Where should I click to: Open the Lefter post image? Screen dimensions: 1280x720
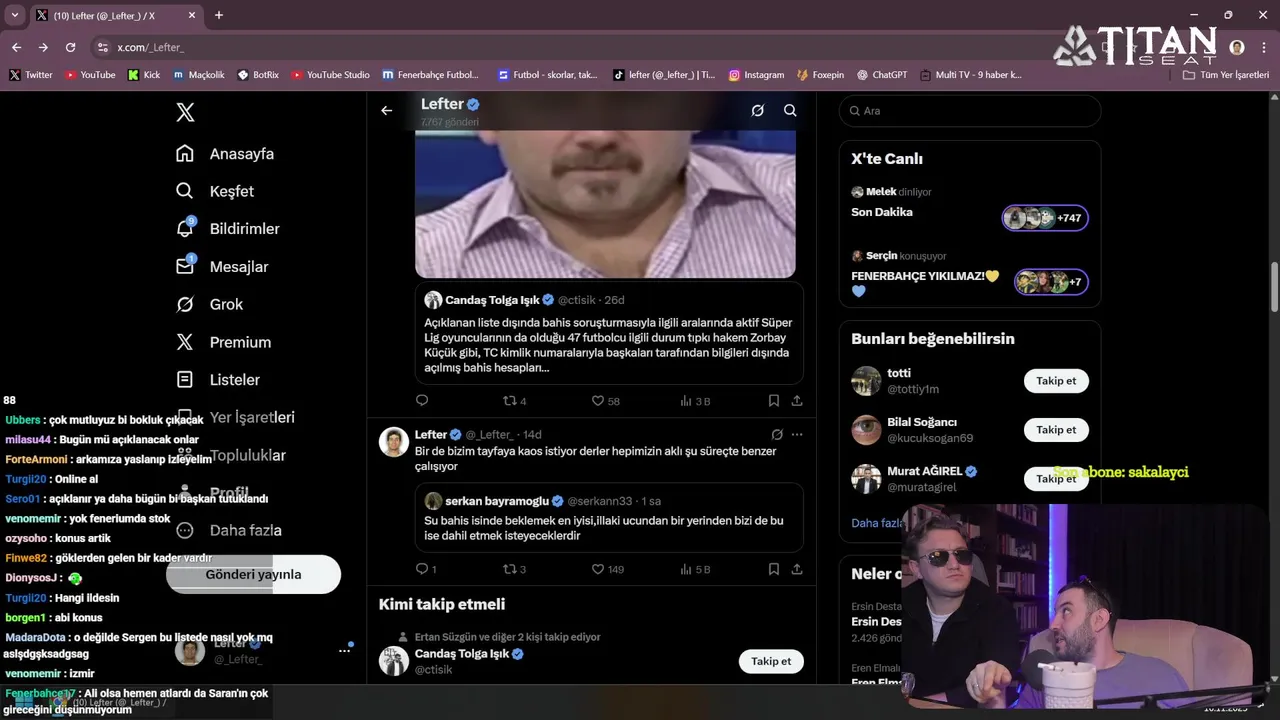[605, 203]
